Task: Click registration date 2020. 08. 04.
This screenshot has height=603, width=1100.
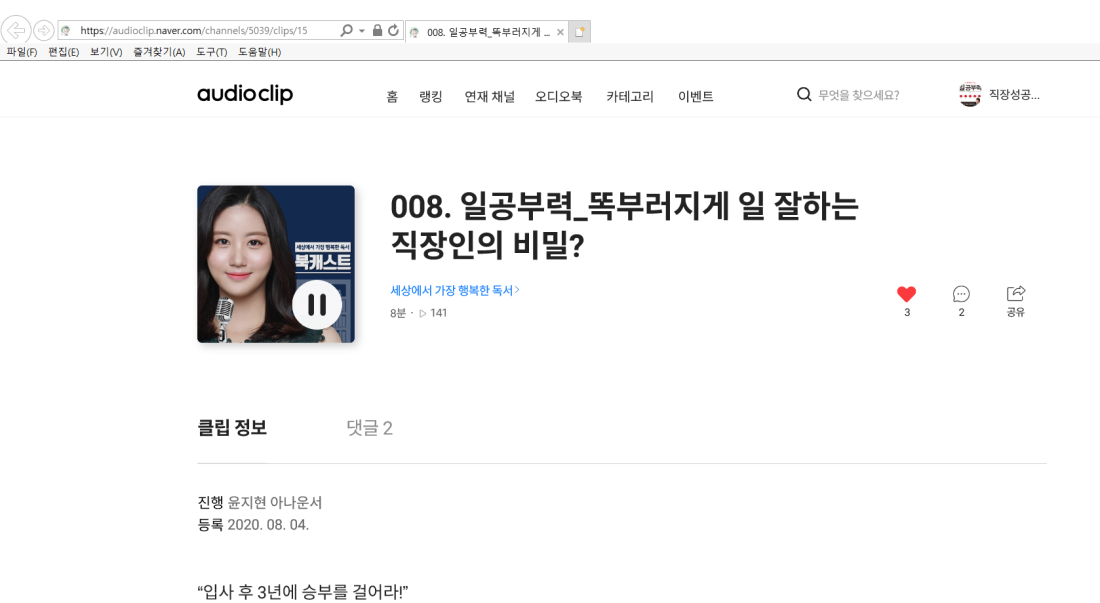Action: click(x=268, y=524)
